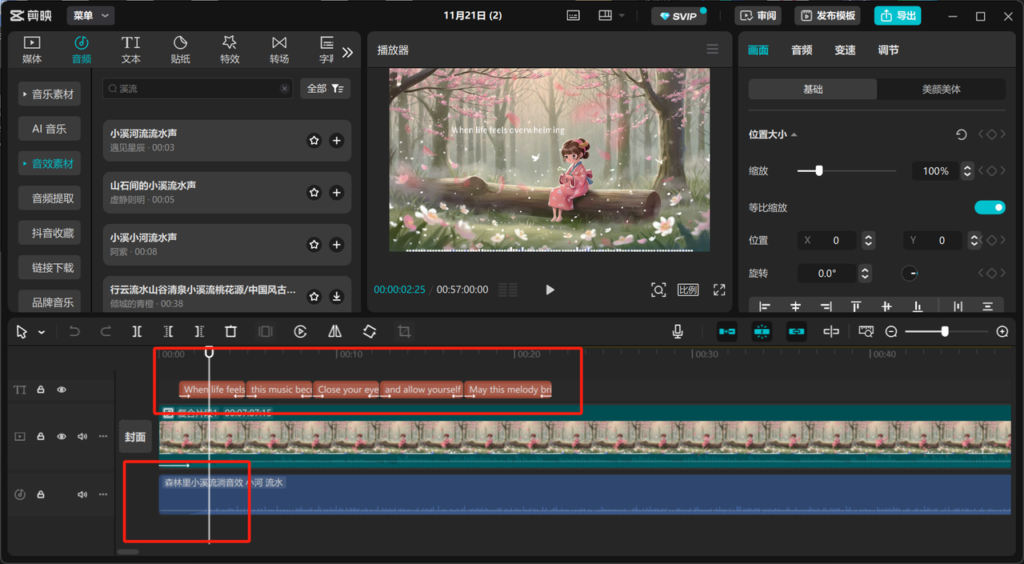Image resolution: width=1024 pixels, height=564 pixels.
Task: Add 山石间的小溪流水声 to the timeline
Action: coord(336,193)
